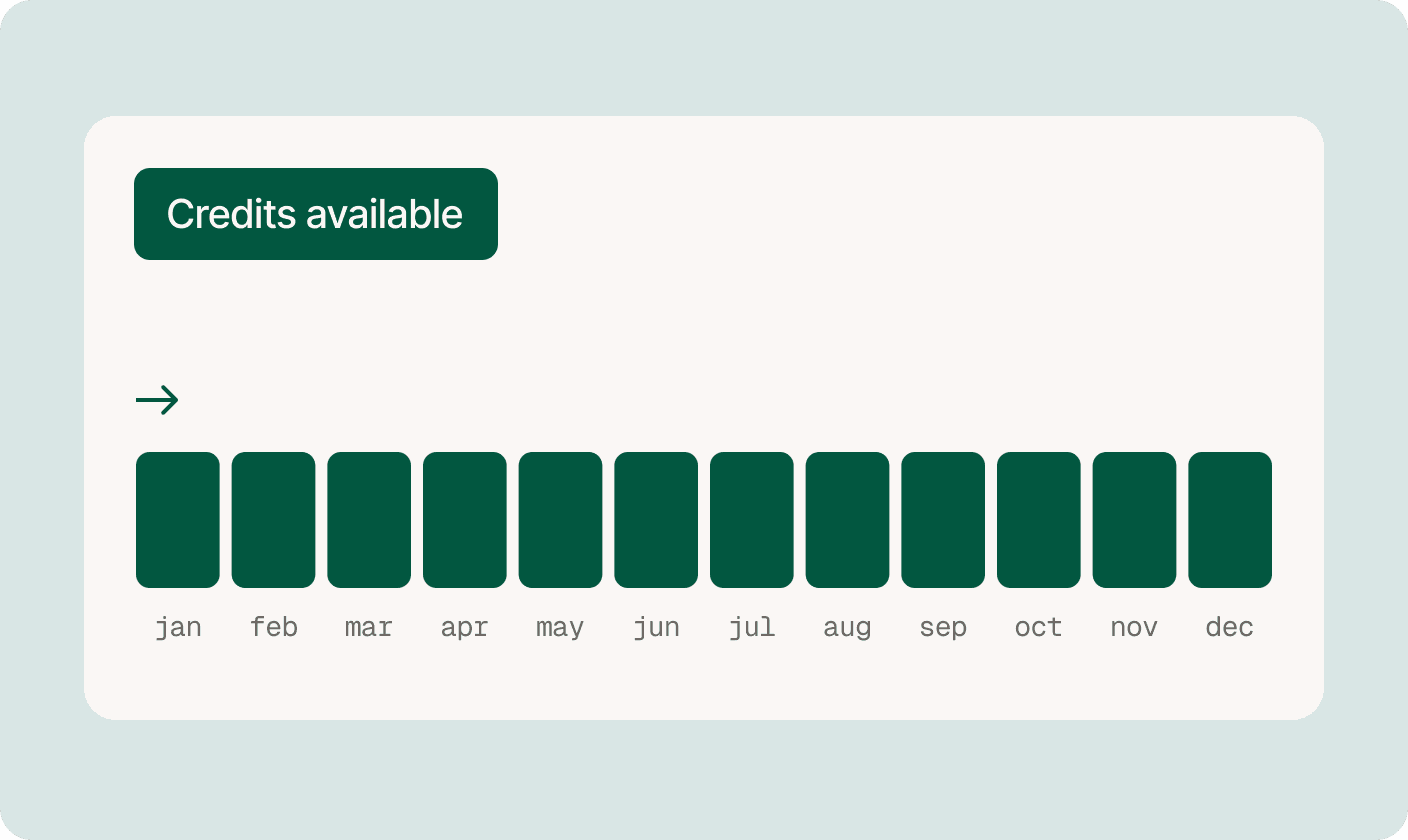The height and width of the screenshot is (840, 1408).
Task: Click the December credit block
Action: click(x=1230, y=520)
